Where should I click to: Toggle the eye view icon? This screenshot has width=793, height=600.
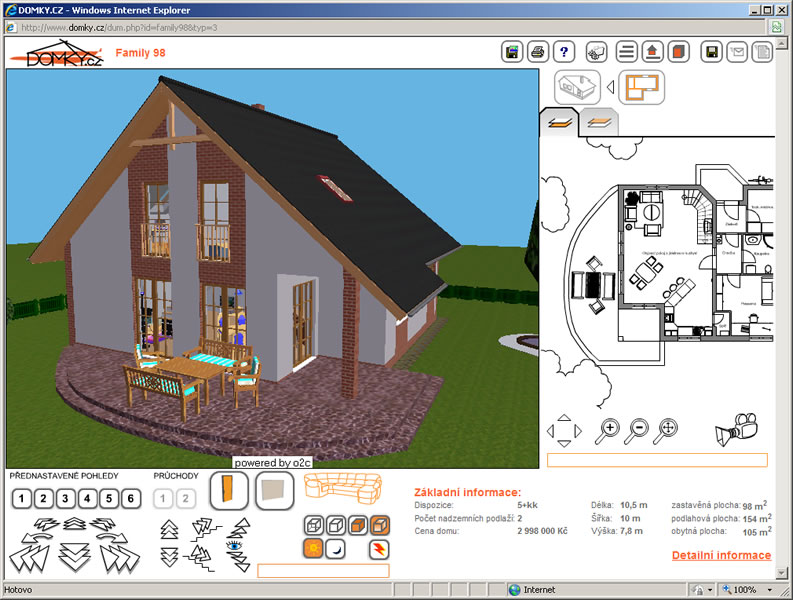coord(234,546)
